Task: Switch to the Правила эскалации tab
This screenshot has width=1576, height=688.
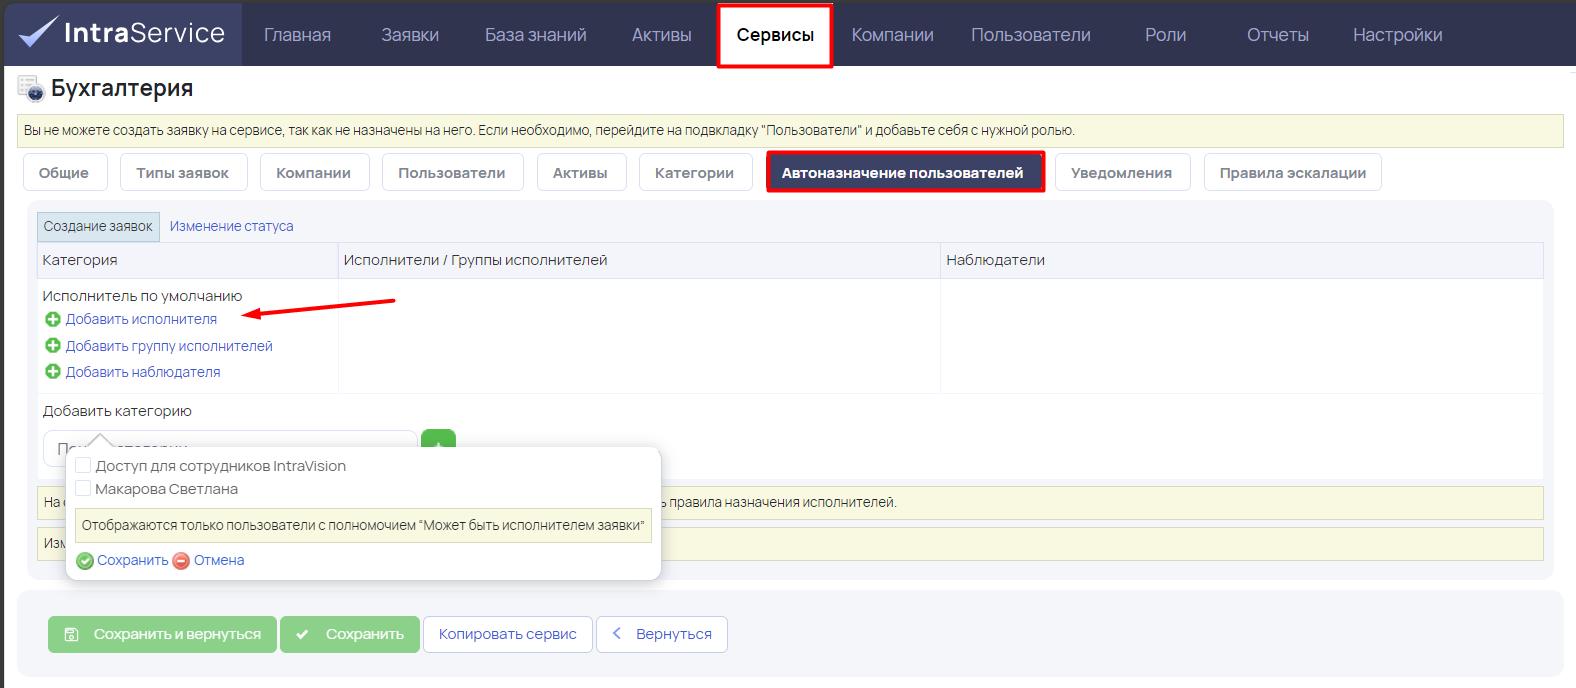Action: coord(1293,172)
